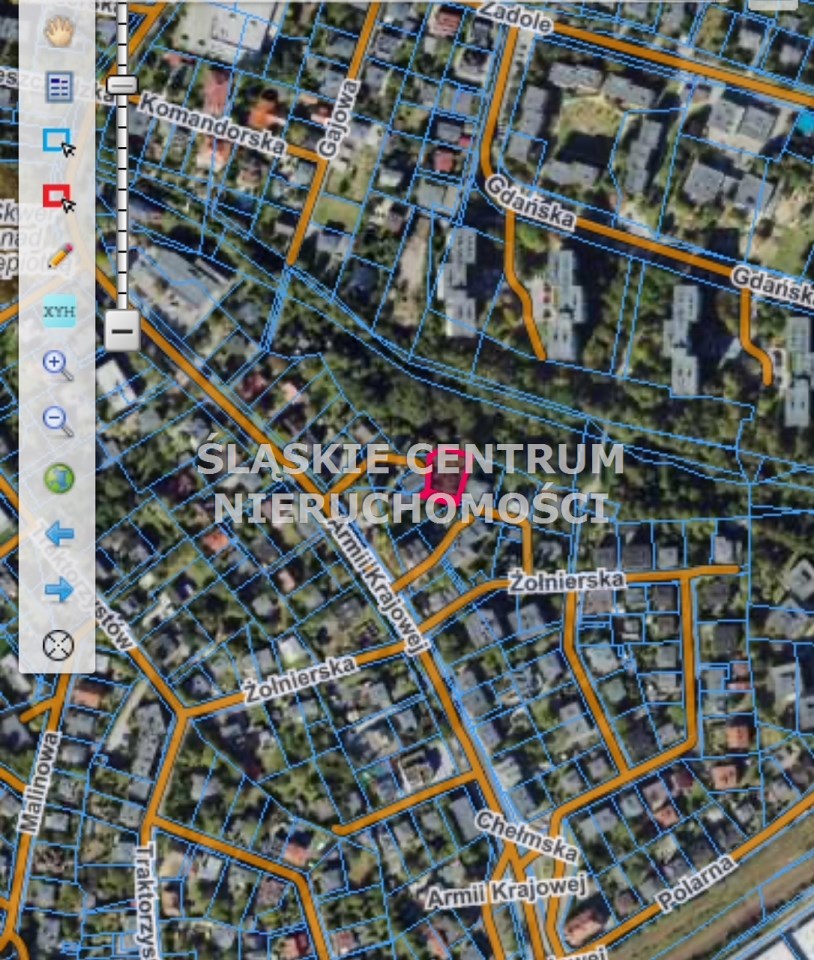Choose the zoom out magnifier tool
Screen dimensions: 814x960
point(59,422)
